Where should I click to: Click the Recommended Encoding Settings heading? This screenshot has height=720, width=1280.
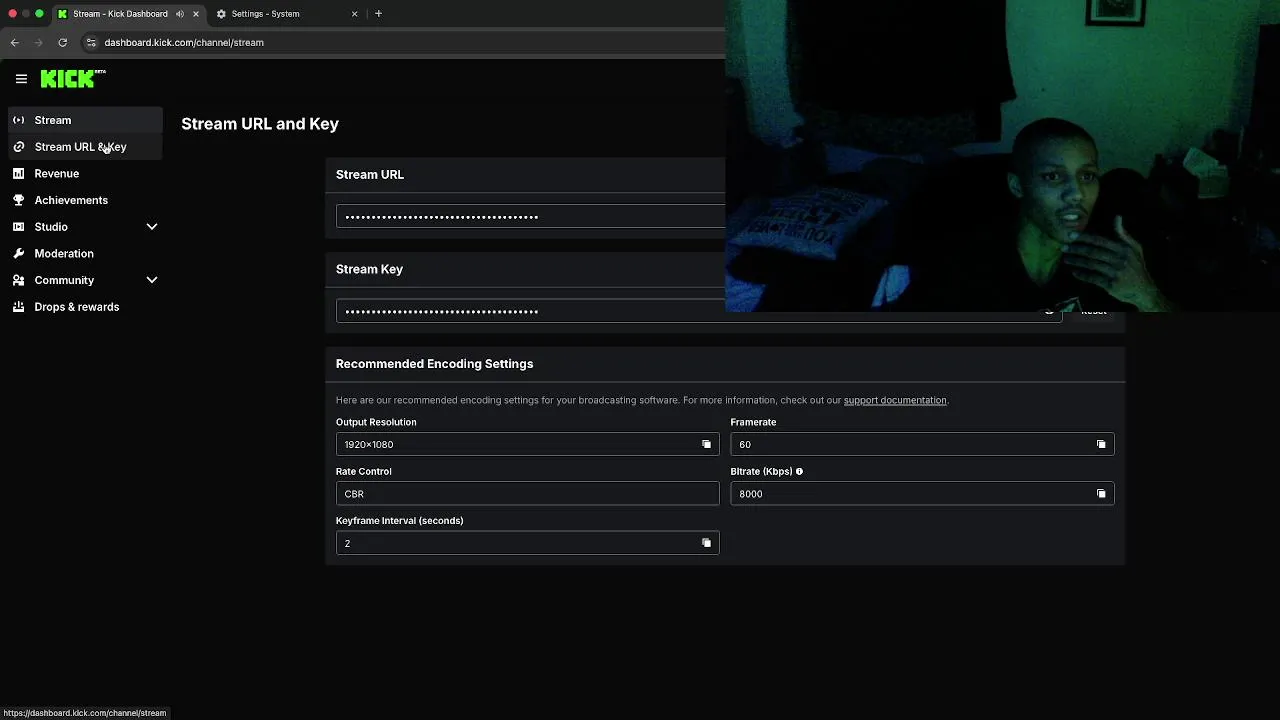[434, 364]
